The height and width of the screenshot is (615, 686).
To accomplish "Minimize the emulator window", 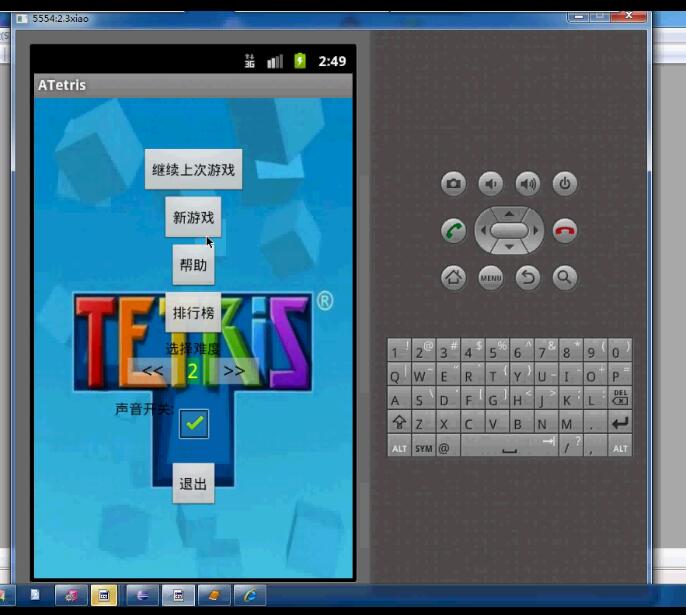I will coord(578,17).
